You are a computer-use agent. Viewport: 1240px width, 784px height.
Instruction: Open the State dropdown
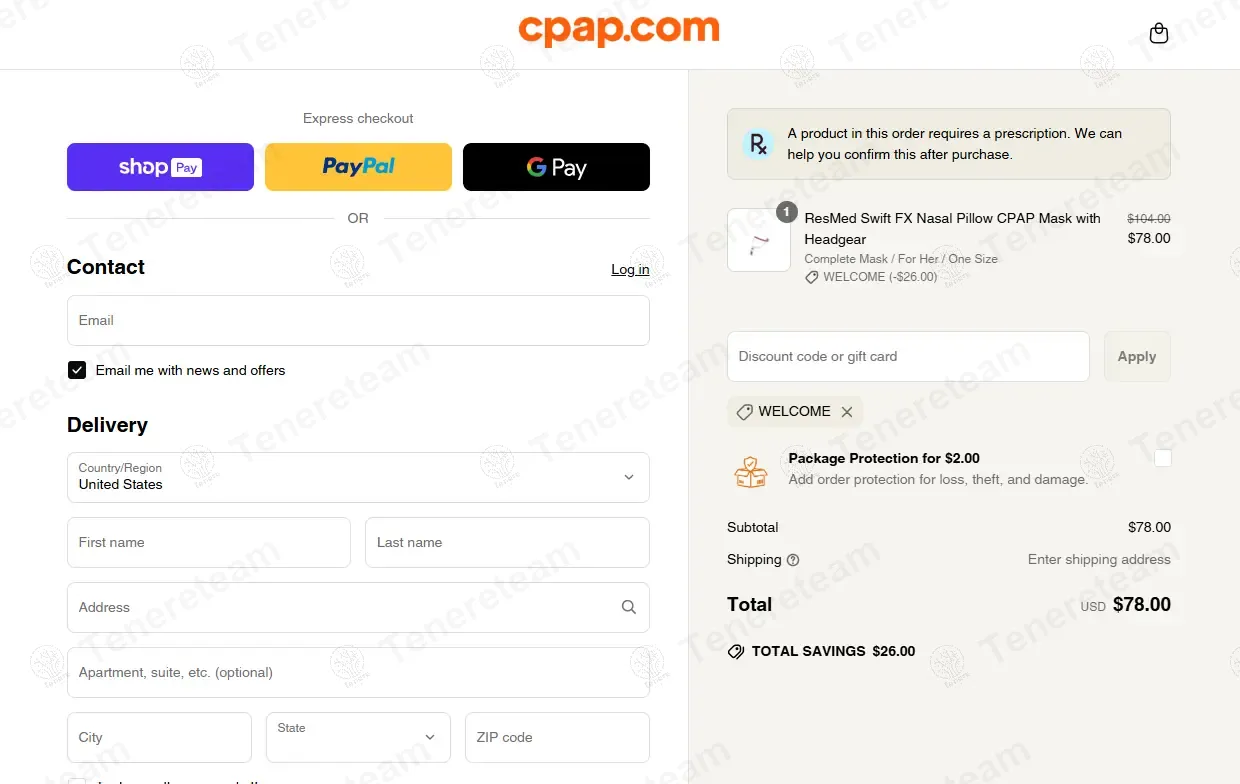358,737
